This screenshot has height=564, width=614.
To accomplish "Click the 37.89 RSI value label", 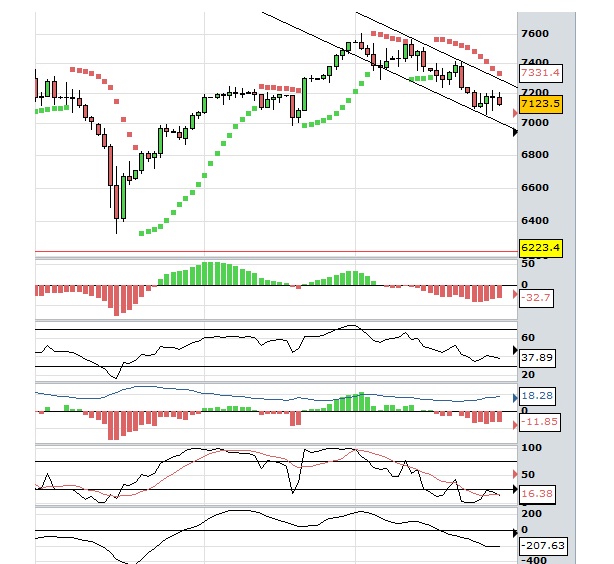I will point(537,358).
